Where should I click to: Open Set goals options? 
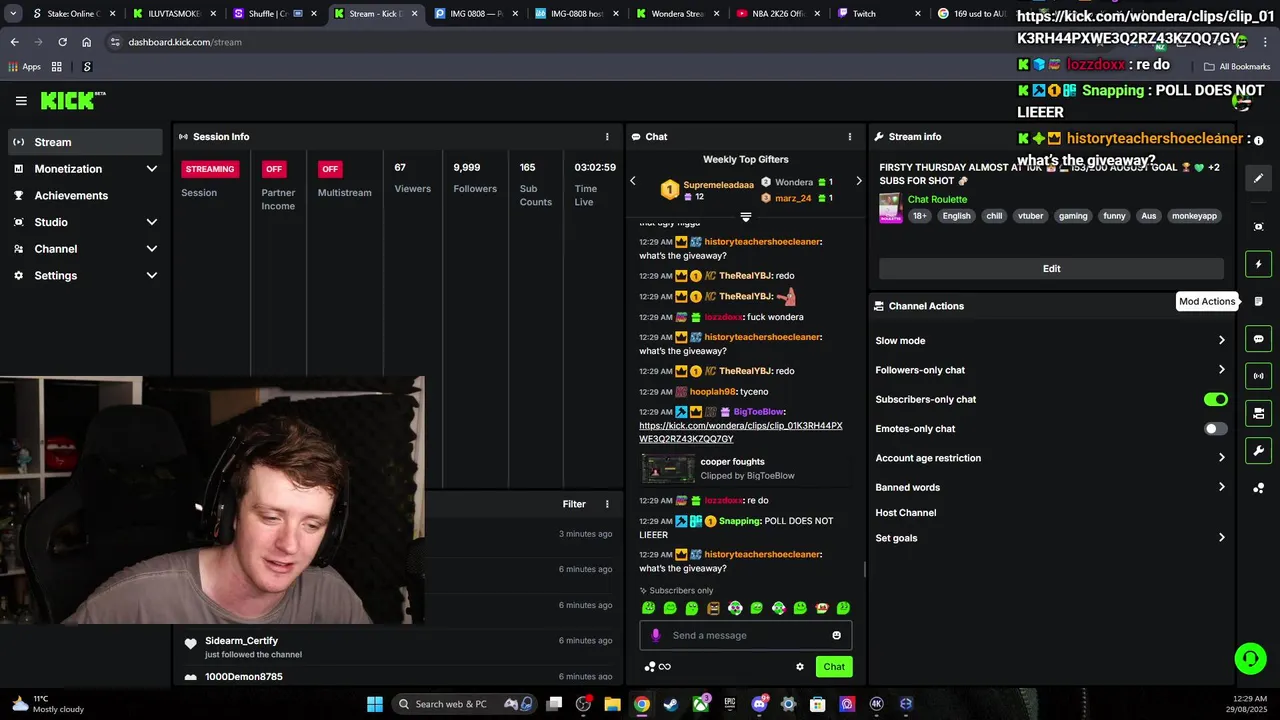pyautogui.click(x=1051, y=538)
